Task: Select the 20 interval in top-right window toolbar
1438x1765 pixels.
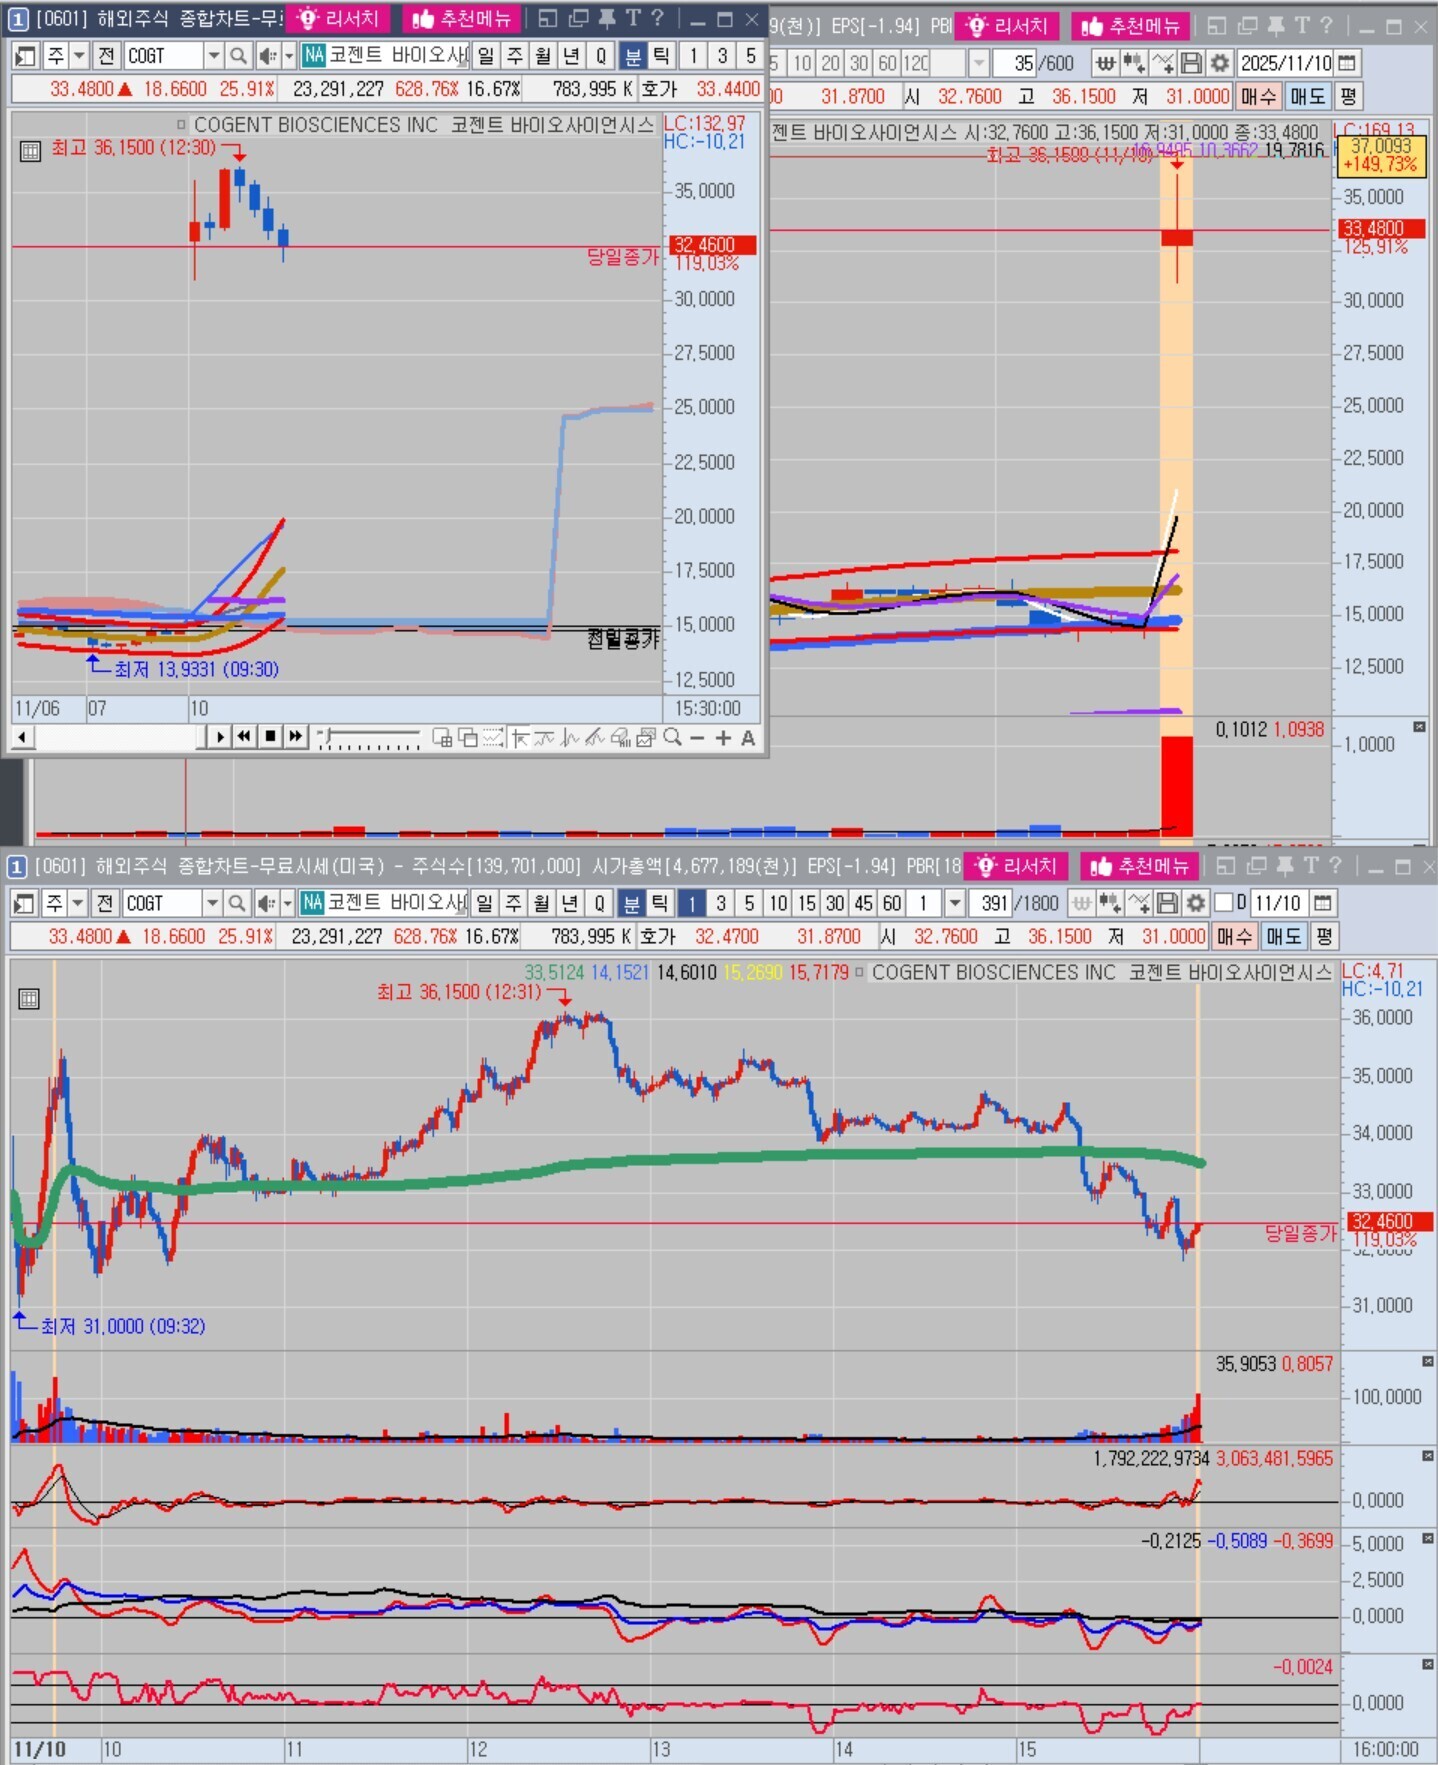Action: pyautogui.click(x=830, y=64)
